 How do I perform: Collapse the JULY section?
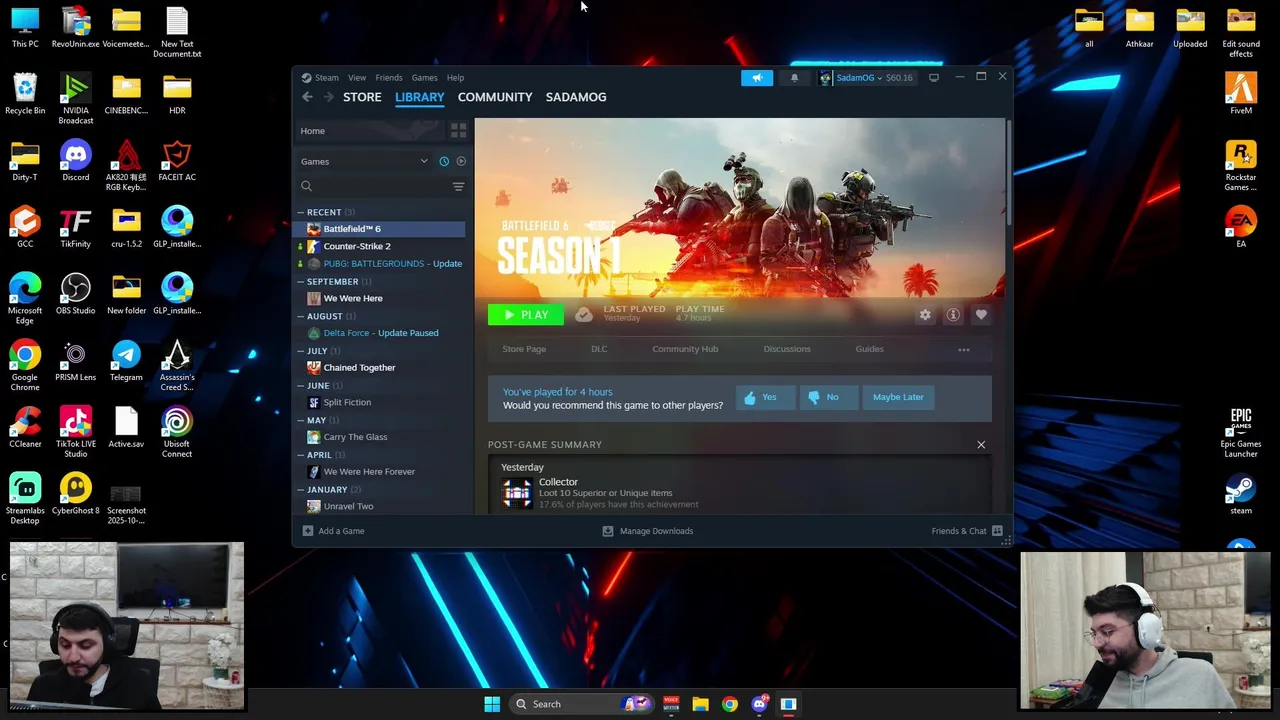pyautogui.click(x=300, y=351)
